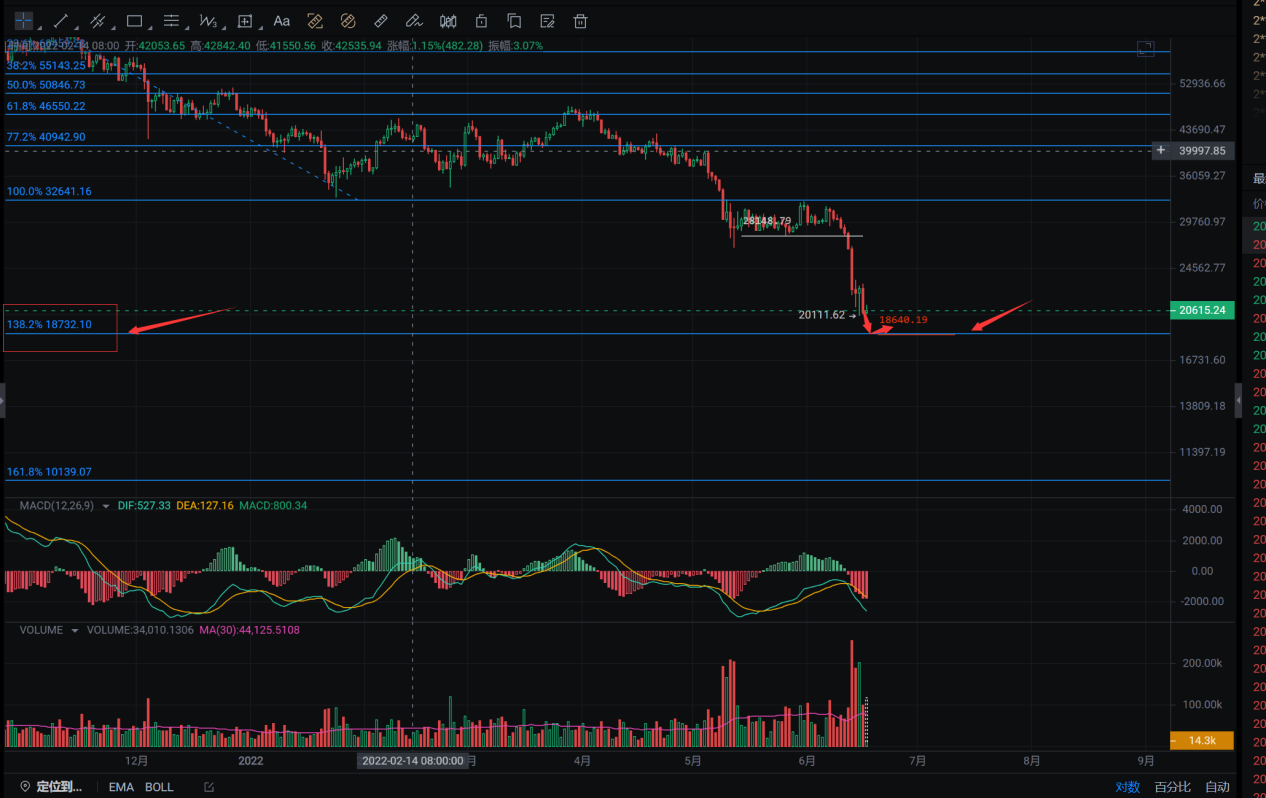Viewport: 1266px width, 798px height.
Task: Click the MA(30):44,125.5108 value
Action: 248,630
